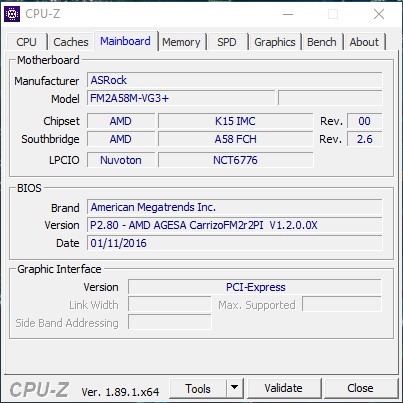
Task: Open the Graphics tab
Action: (x=275, y=42)
